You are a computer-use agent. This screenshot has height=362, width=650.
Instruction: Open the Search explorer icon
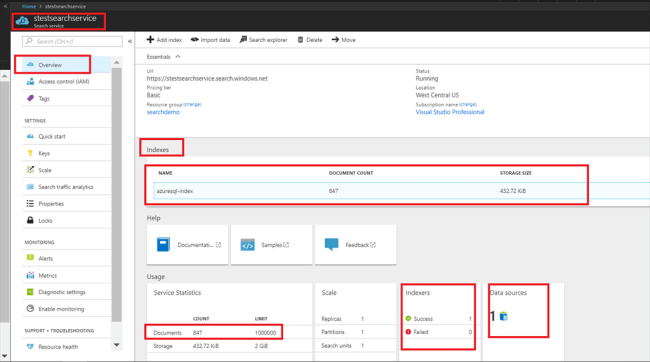tap(243, 39)
